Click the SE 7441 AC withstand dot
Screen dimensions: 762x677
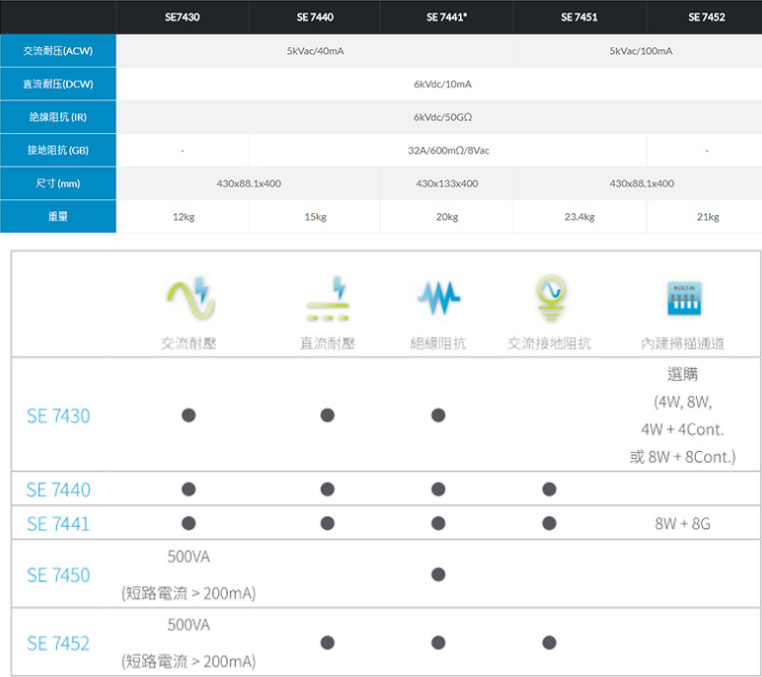pos(189,523)
